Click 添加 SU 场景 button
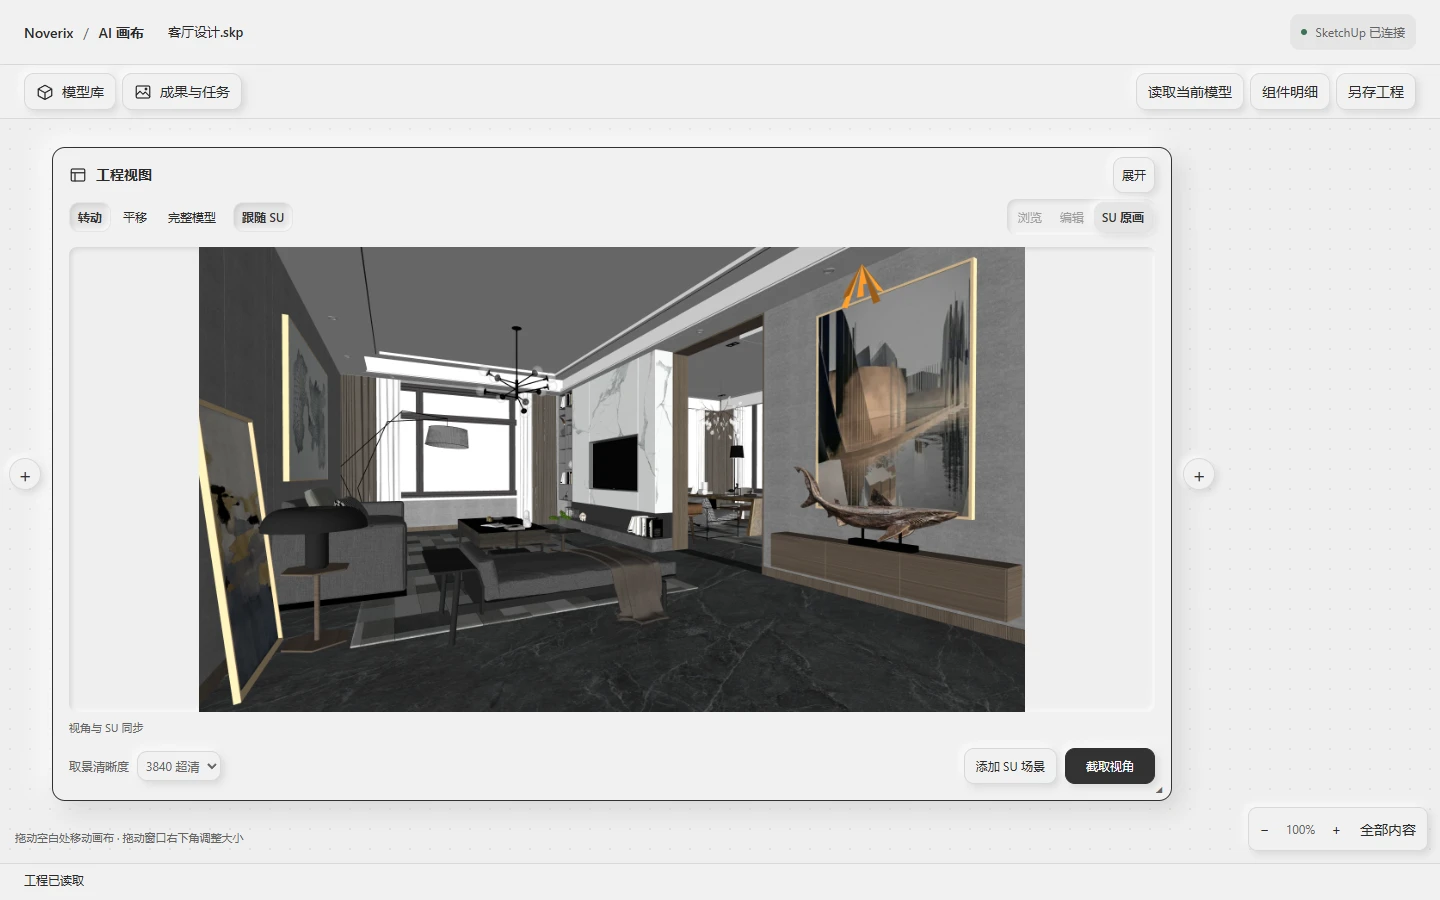The height and width of the screenshot is (900, 1440). (x=1010, y=767)
